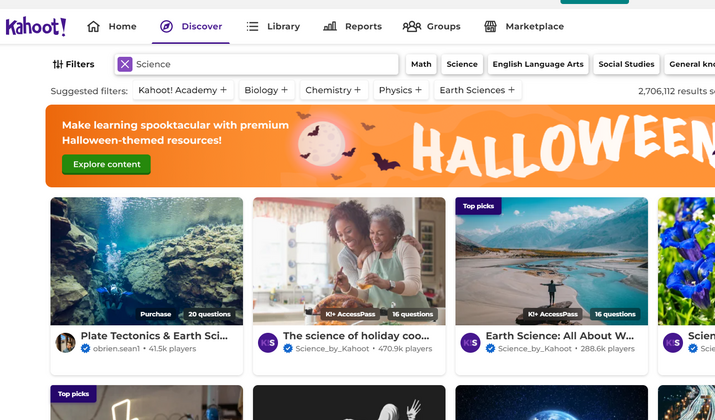
Task: Click Top picks tag on Earth Science card
Action: [478, 206]
